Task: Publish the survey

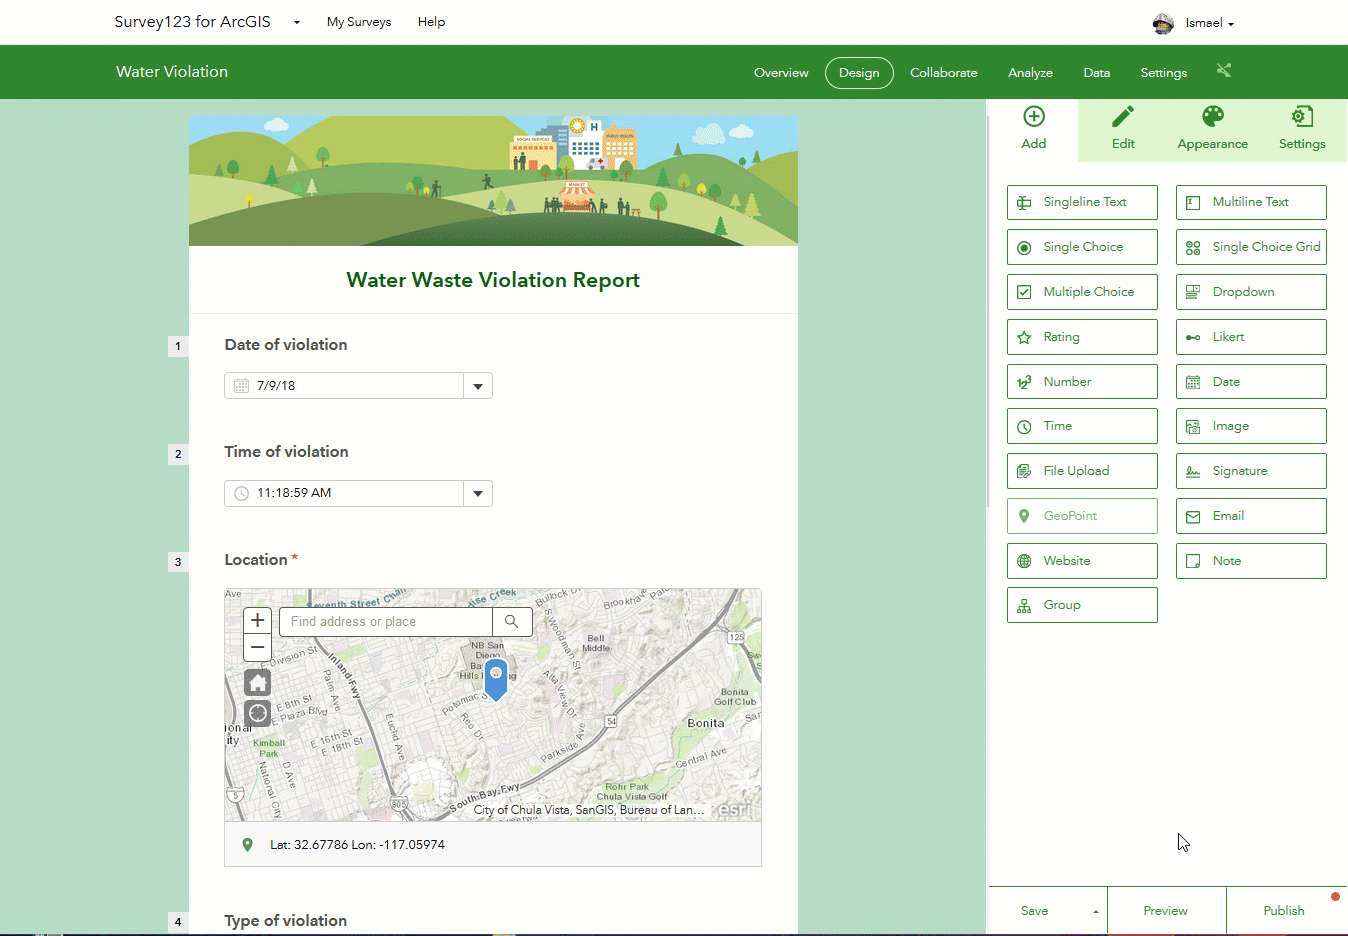Action: coord(1284,911)
